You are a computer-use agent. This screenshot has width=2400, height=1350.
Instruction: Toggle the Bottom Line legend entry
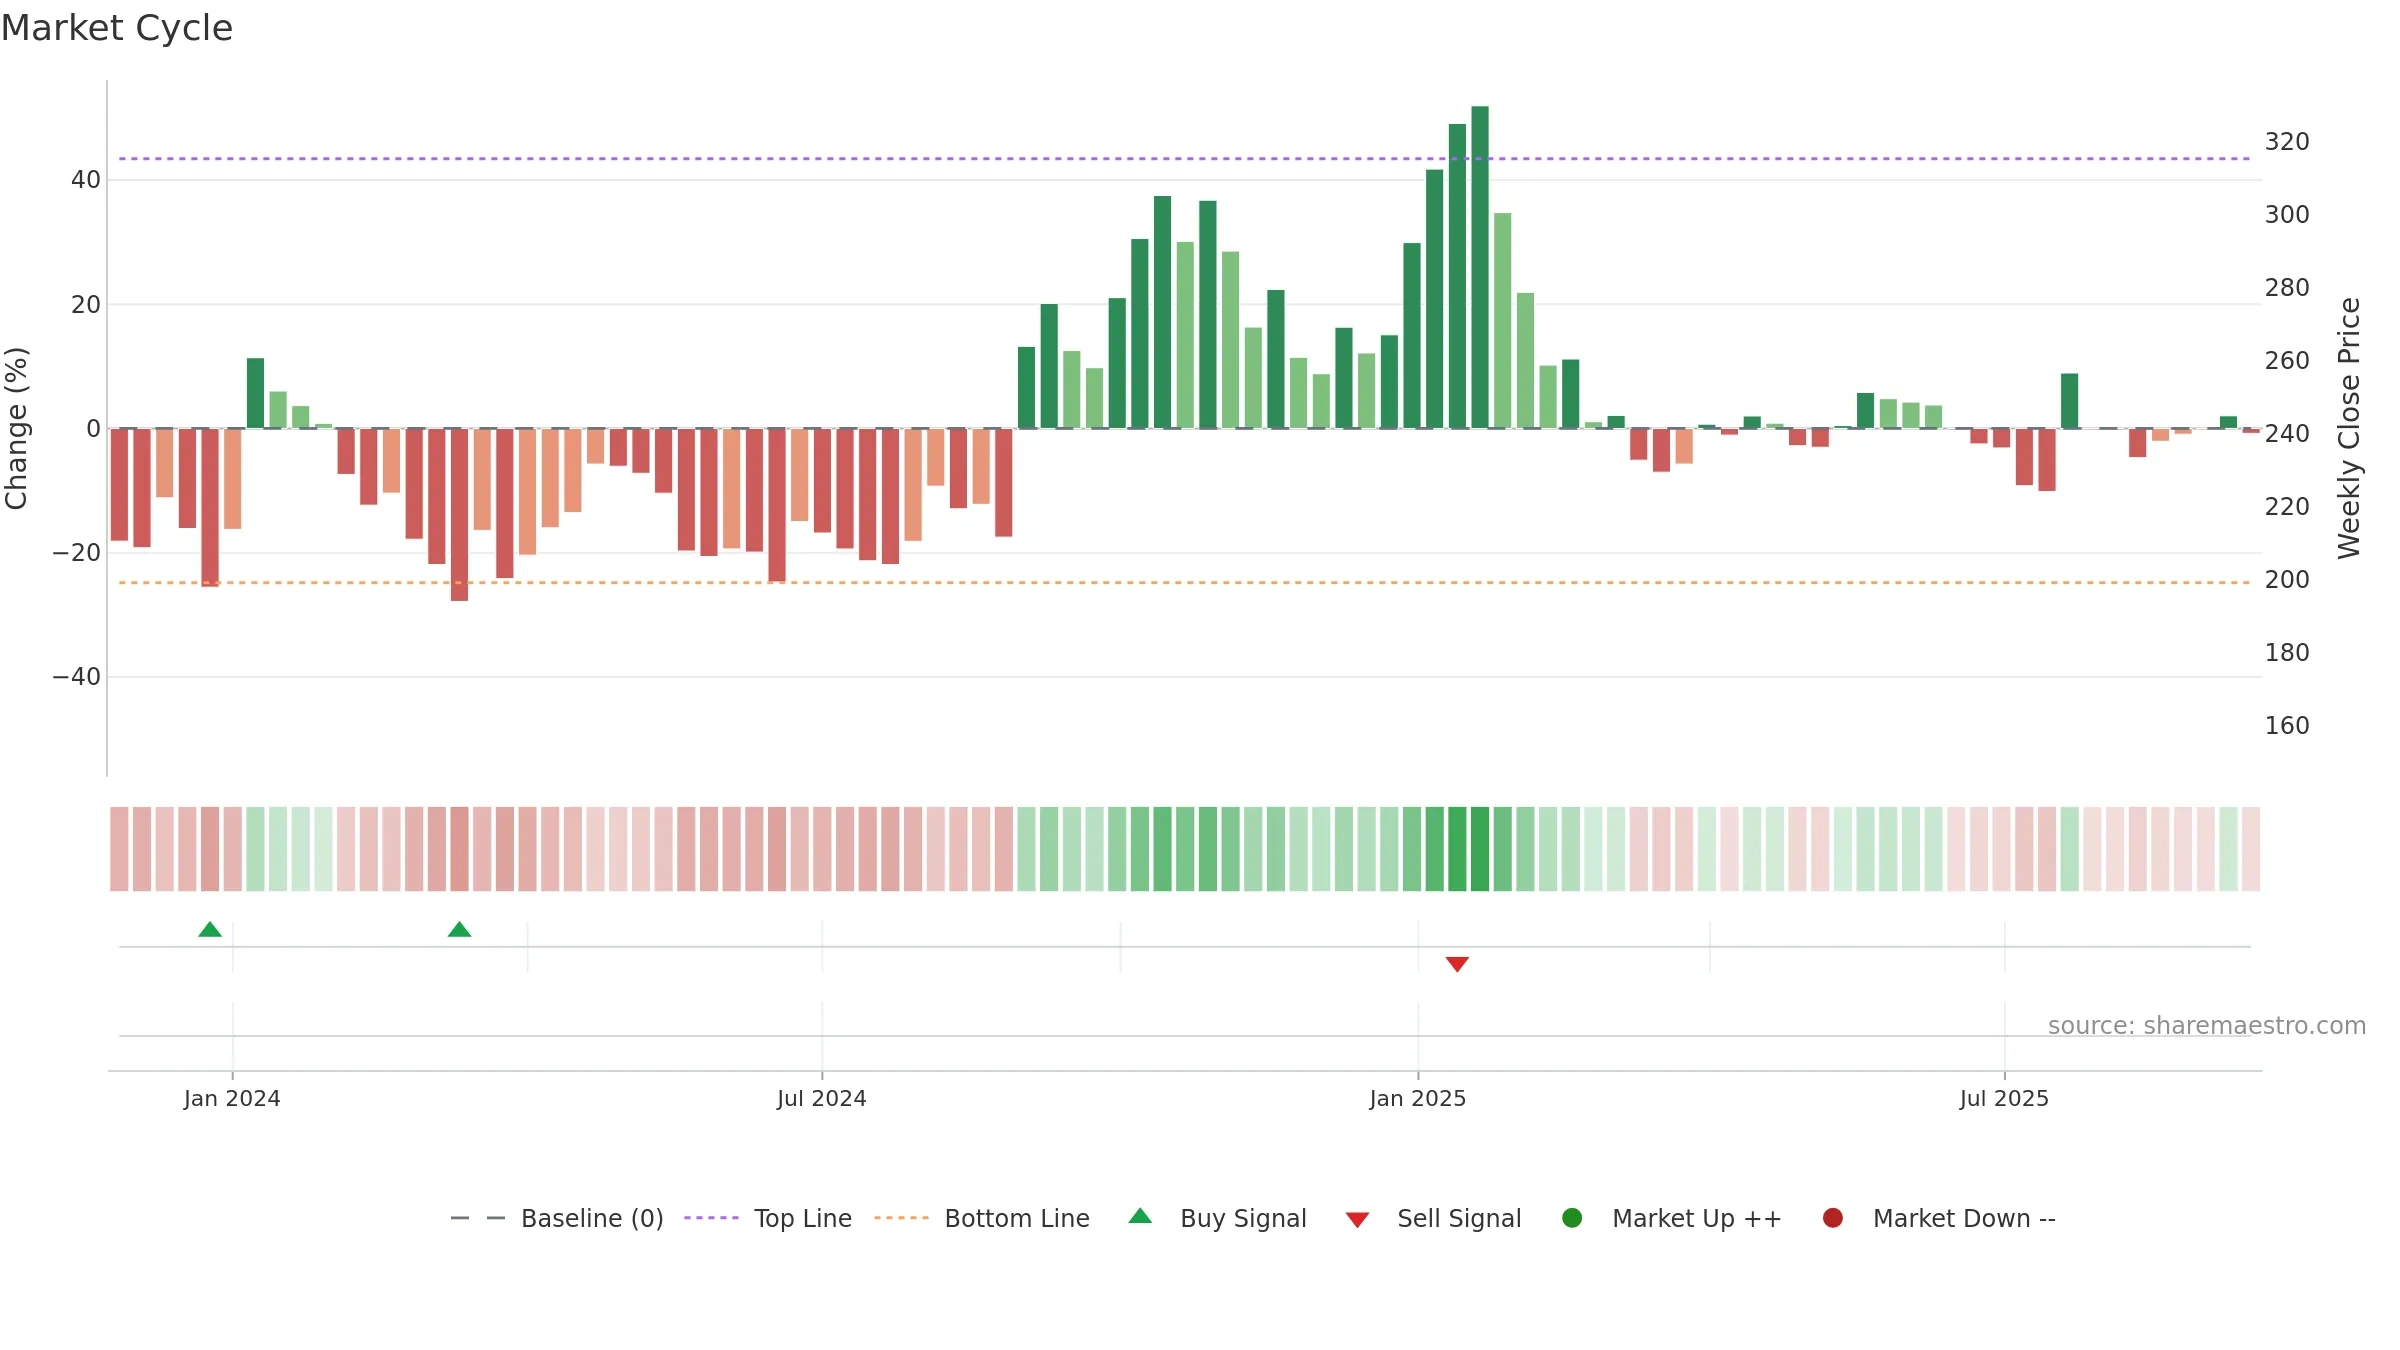982,1218
